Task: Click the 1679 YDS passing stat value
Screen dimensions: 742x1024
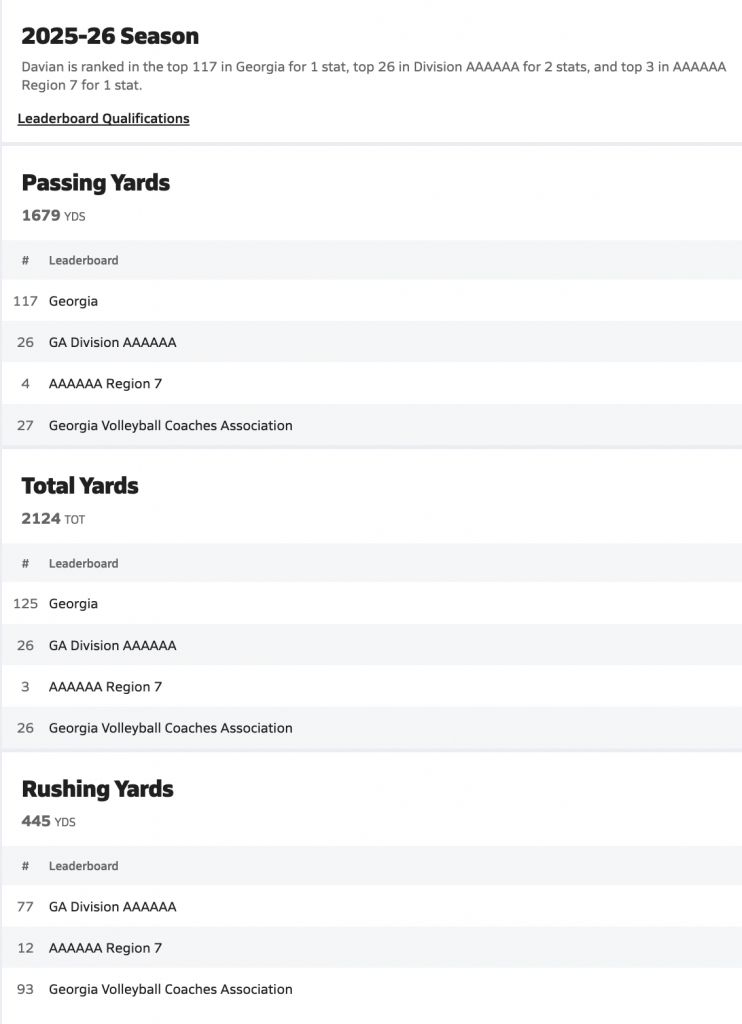Action: [53, 215]
